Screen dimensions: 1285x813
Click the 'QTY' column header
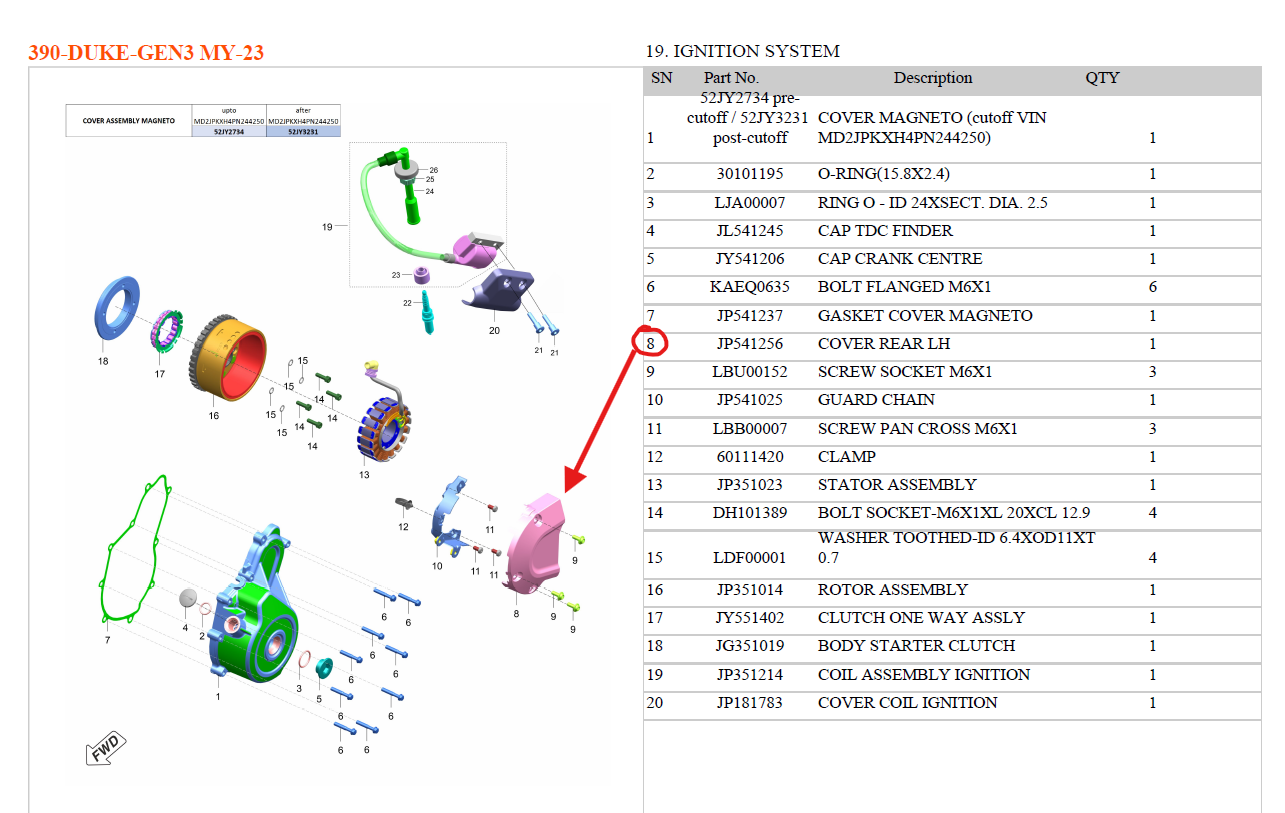1102,78
